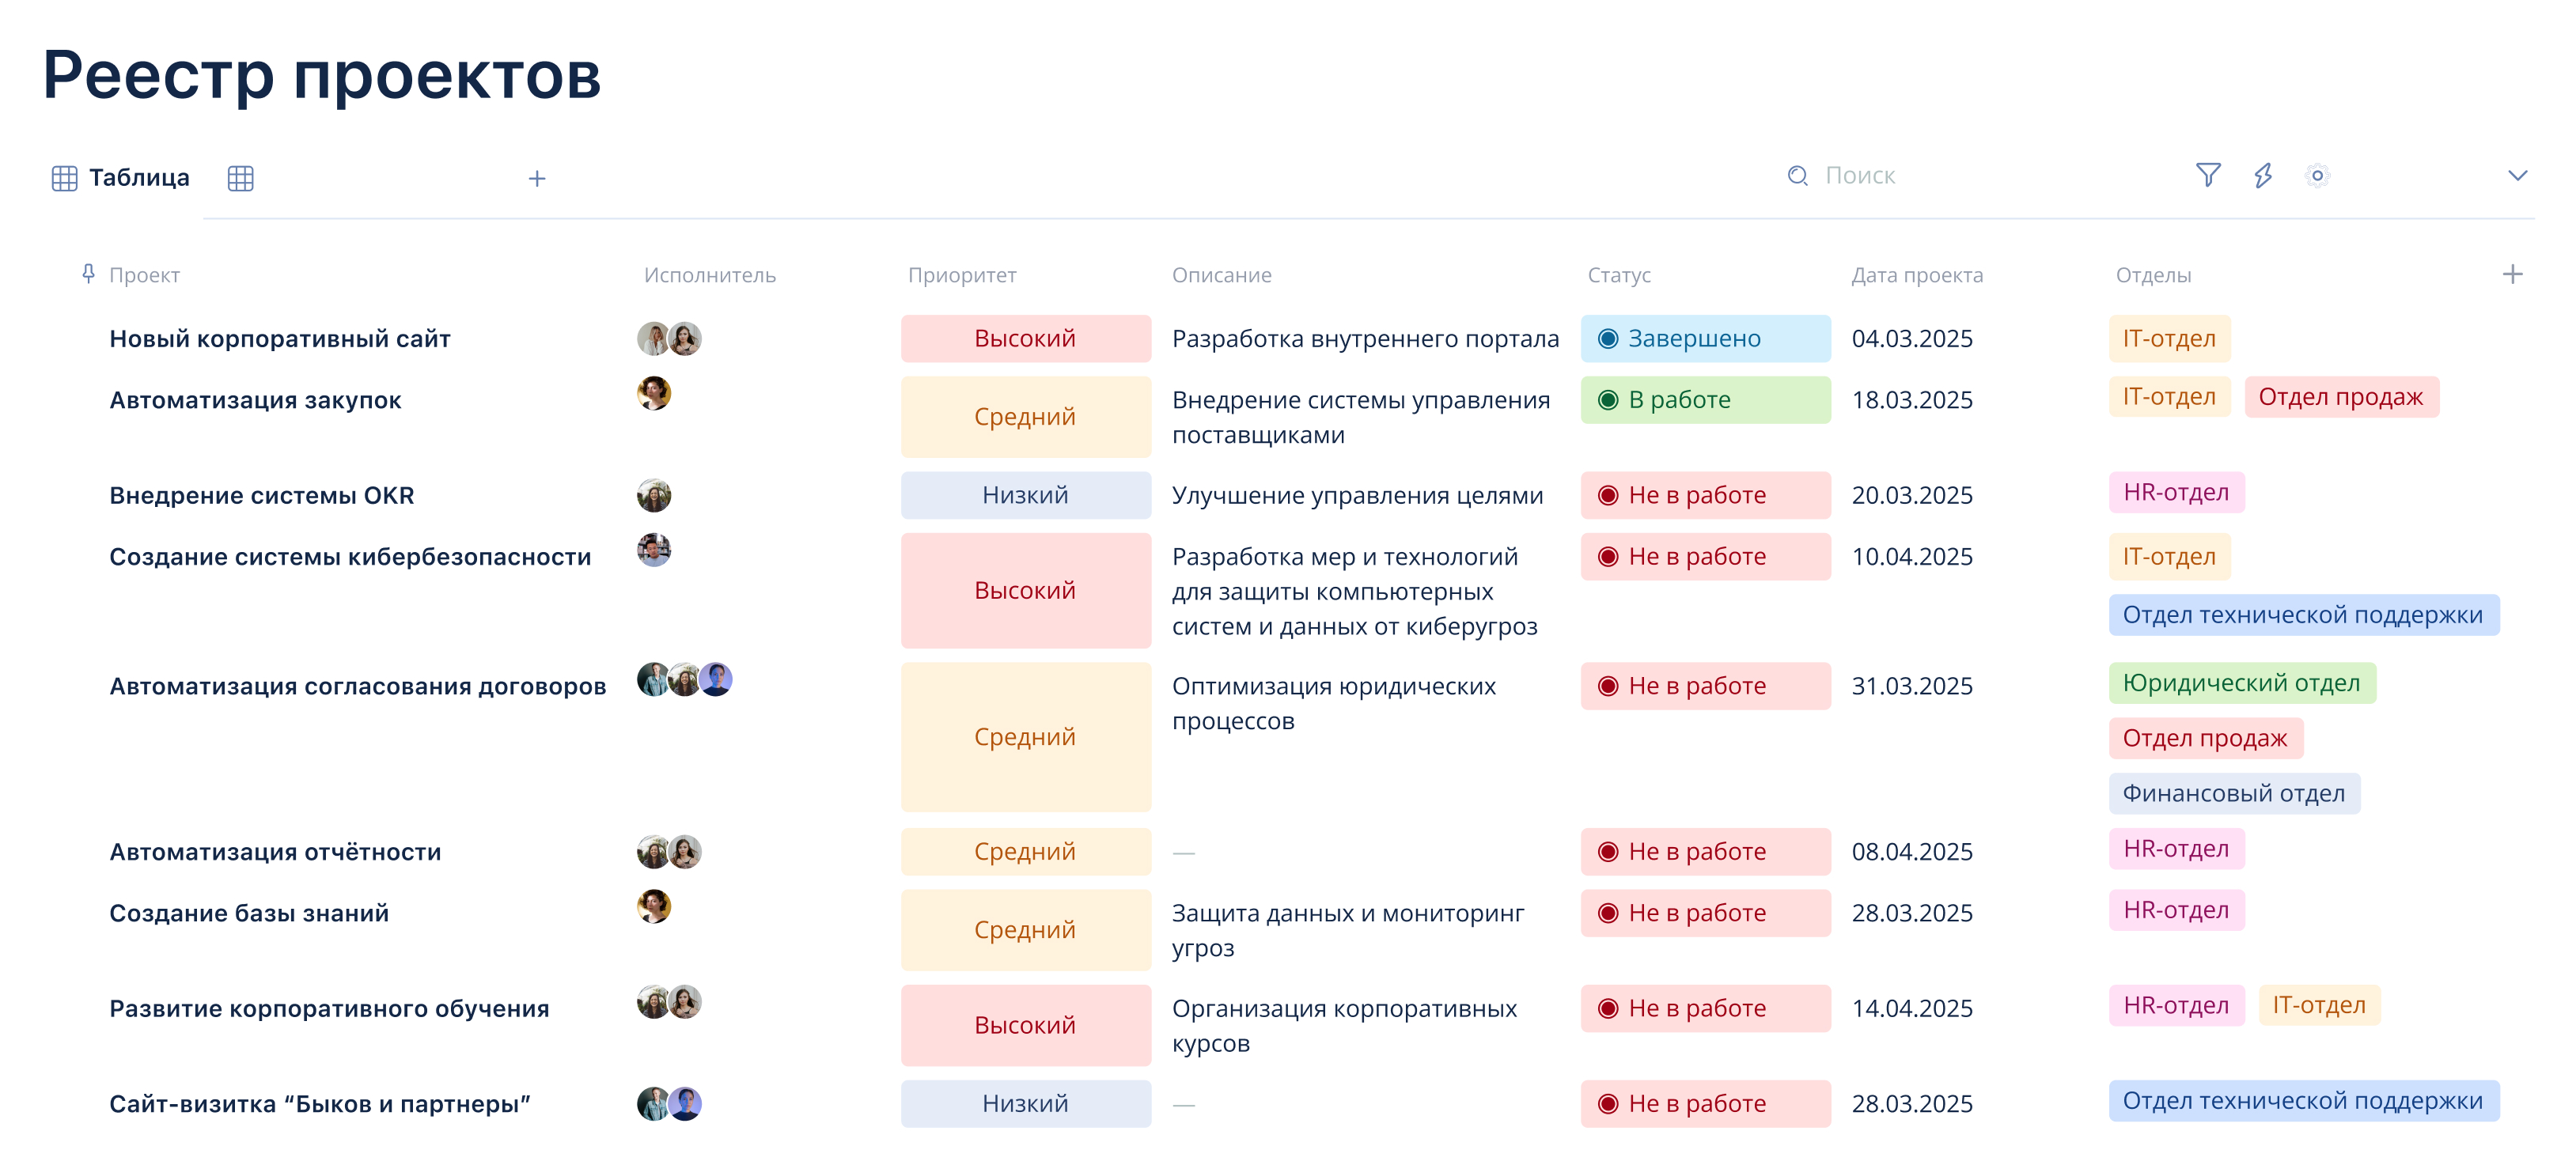Open the table settings gear icon

(x=2318, y=175)
